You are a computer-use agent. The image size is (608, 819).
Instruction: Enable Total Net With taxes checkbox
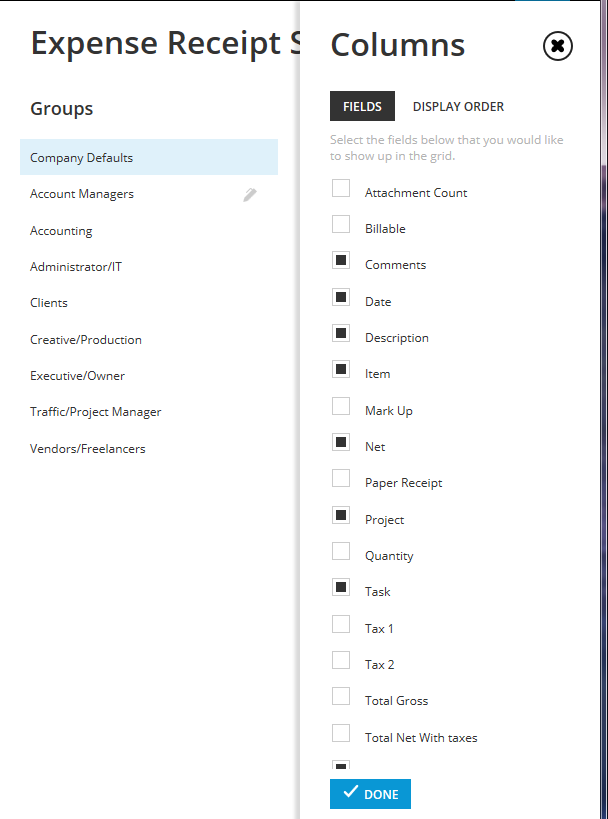tap(341, 733)
